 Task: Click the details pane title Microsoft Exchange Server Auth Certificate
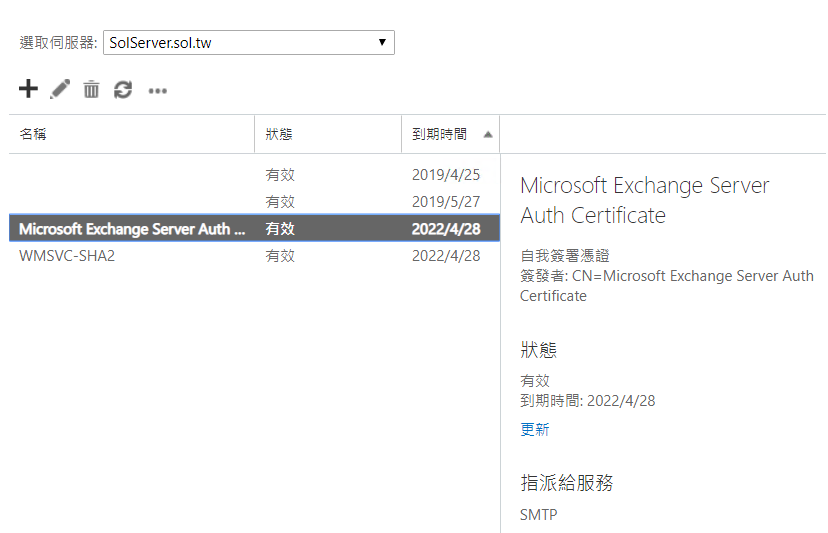click(644, 200)
